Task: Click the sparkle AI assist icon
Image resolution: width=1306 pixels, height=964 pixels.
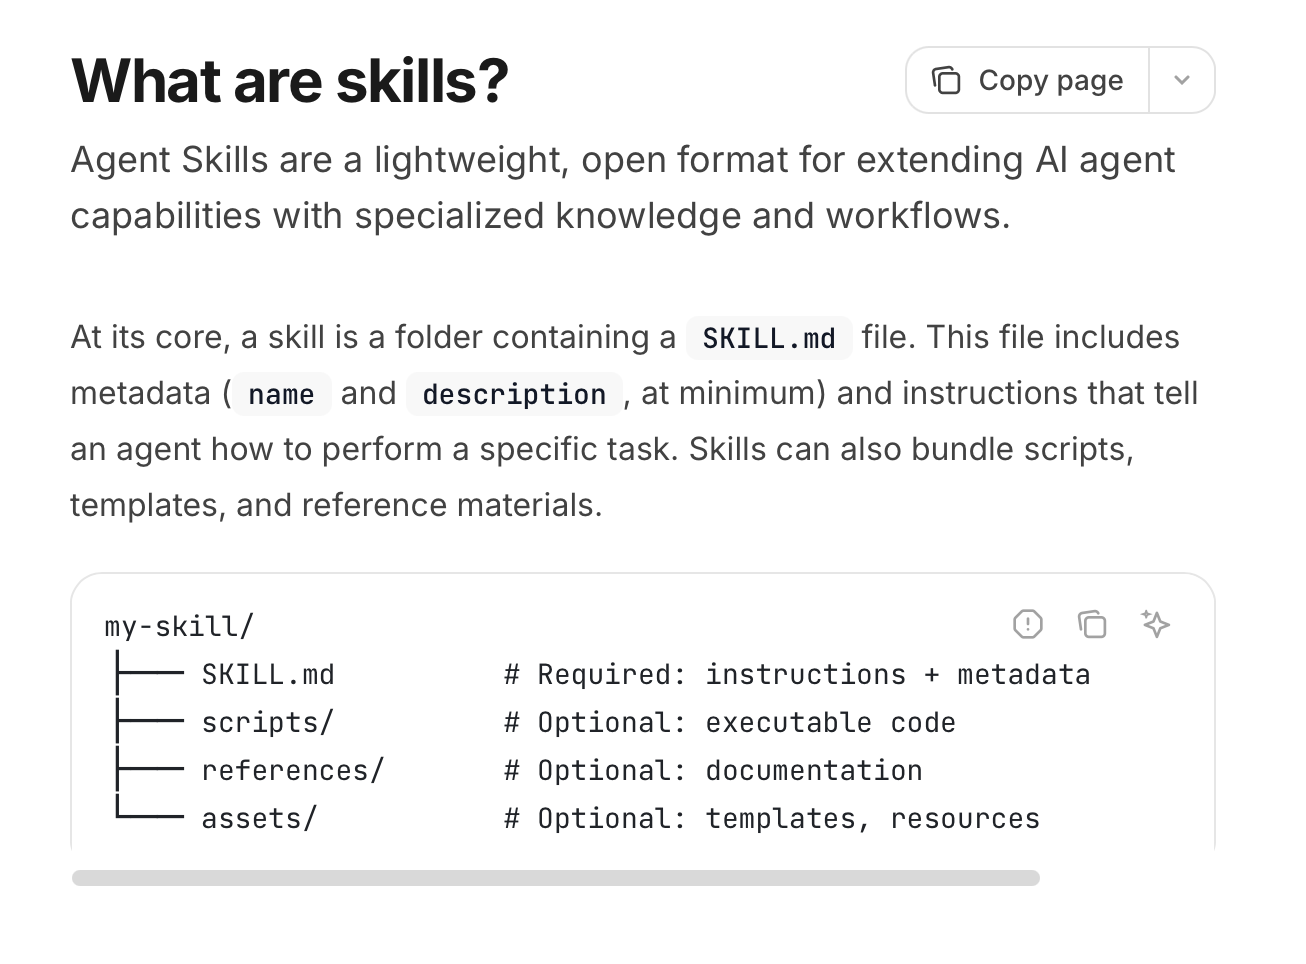Action: (x=1156, y=624)
